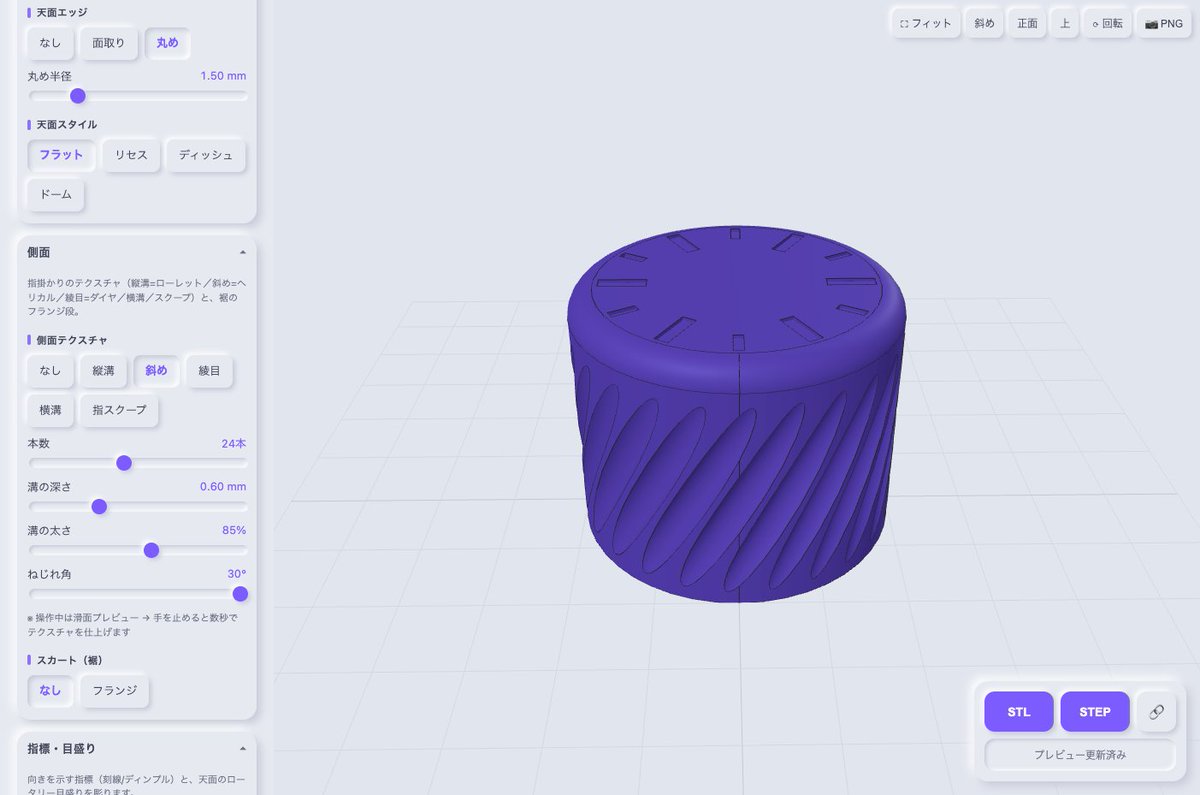Download the model as STL
The image size is (1200, 795).
point(1018,712)
